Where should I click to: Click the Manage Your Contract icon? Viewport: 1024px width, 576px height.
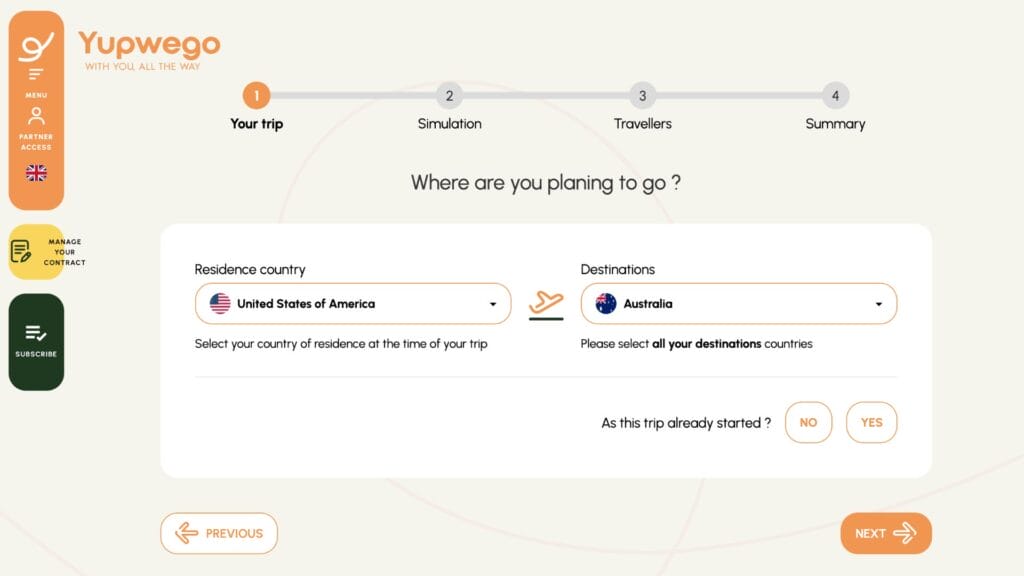pyautogui.click(x=21, y=251)
